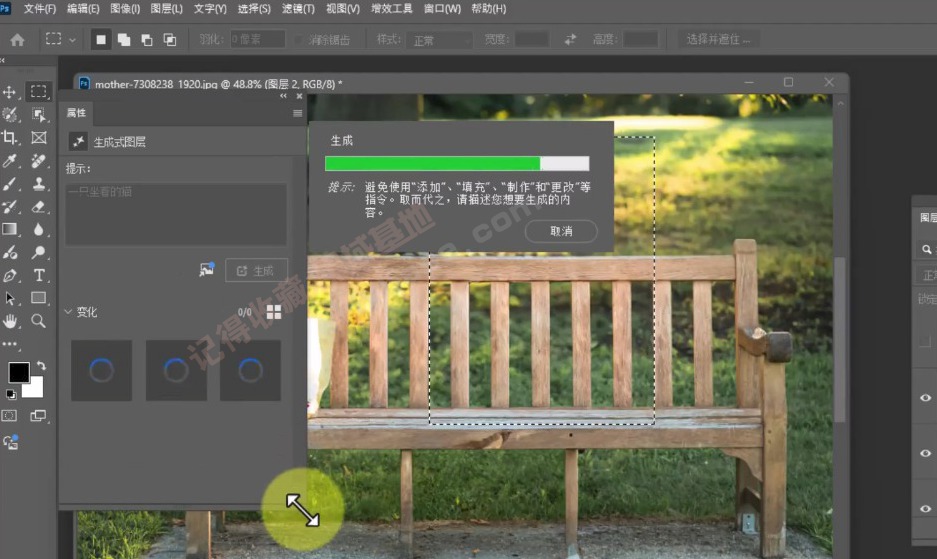937x559 pixels.
Task: Choose Intersect with Selection mode
Action: (x=170, y=40)
